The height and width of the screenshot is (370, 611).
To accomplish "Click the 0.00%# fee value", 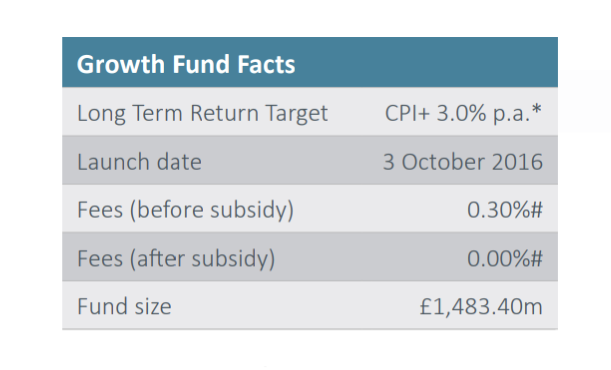I will click(x=505, y=259).
